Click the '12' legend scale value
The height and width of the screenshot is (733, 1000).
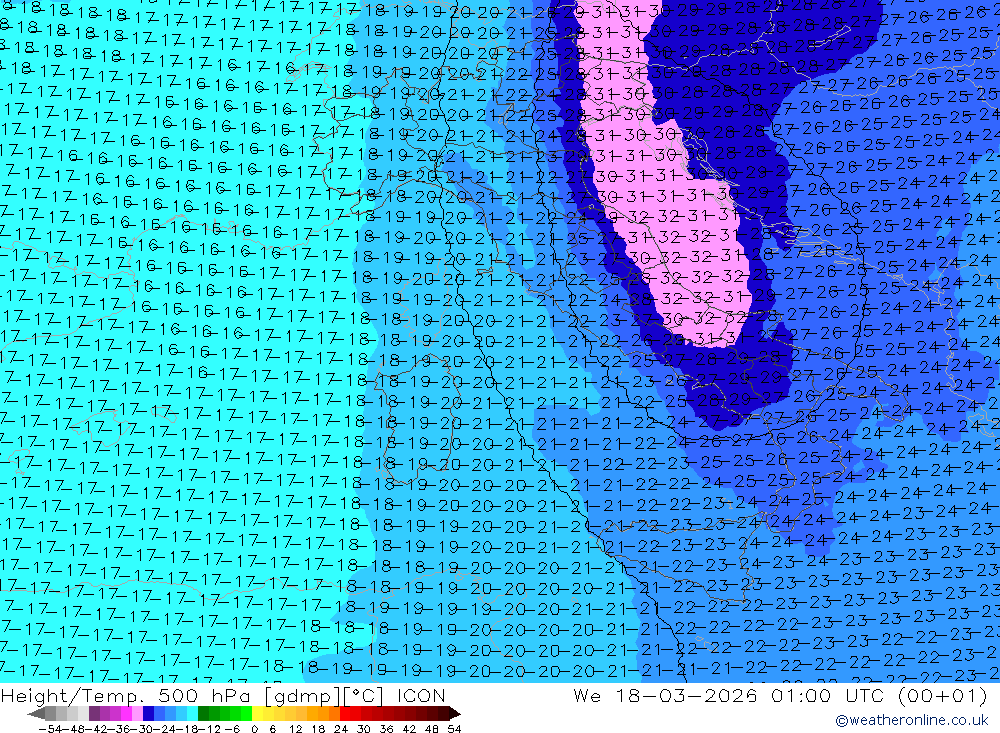point(296,729)
